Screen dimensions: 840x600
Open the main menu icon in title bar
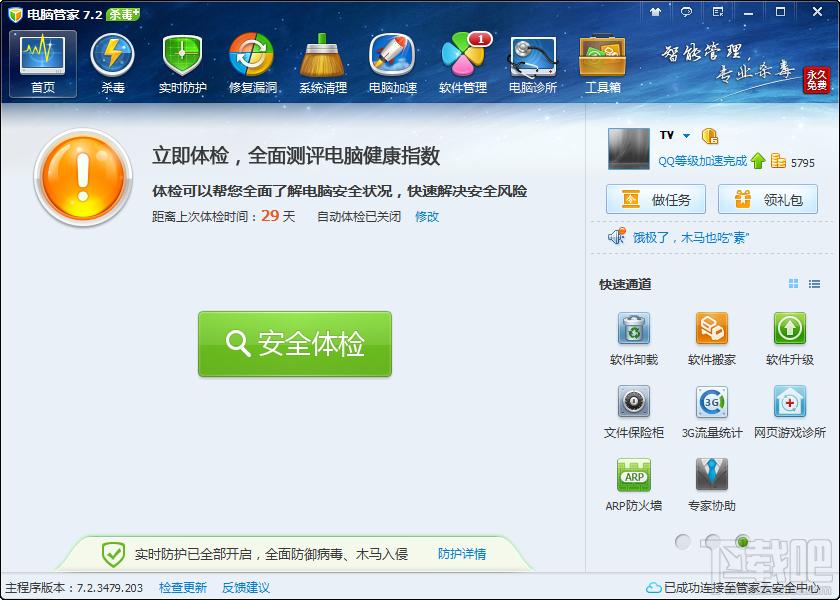pos(718,12)
